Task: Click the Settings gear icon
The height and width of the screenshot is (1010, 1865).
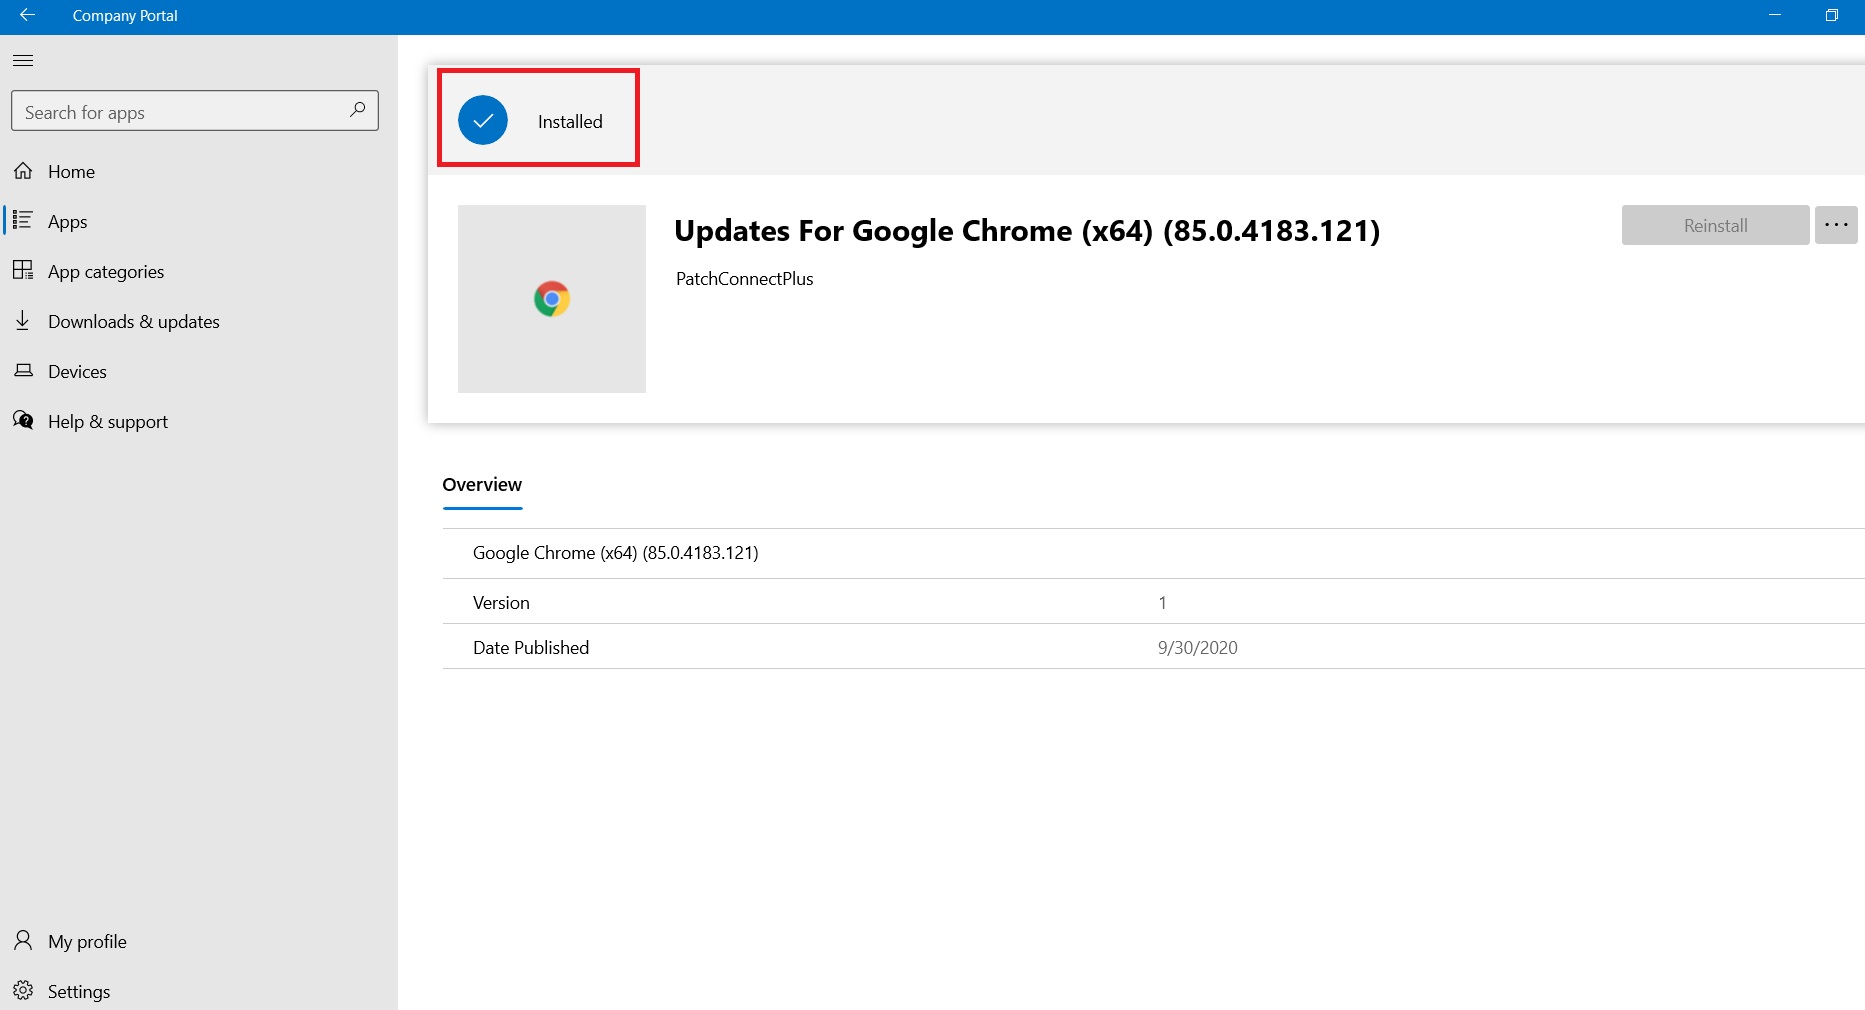Action: pos(23,990)
